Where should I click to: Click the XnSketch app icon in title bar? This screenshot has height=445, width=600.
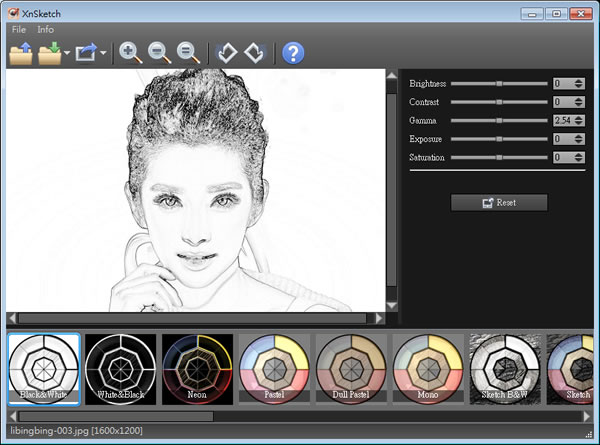click(x=13, y=13)
